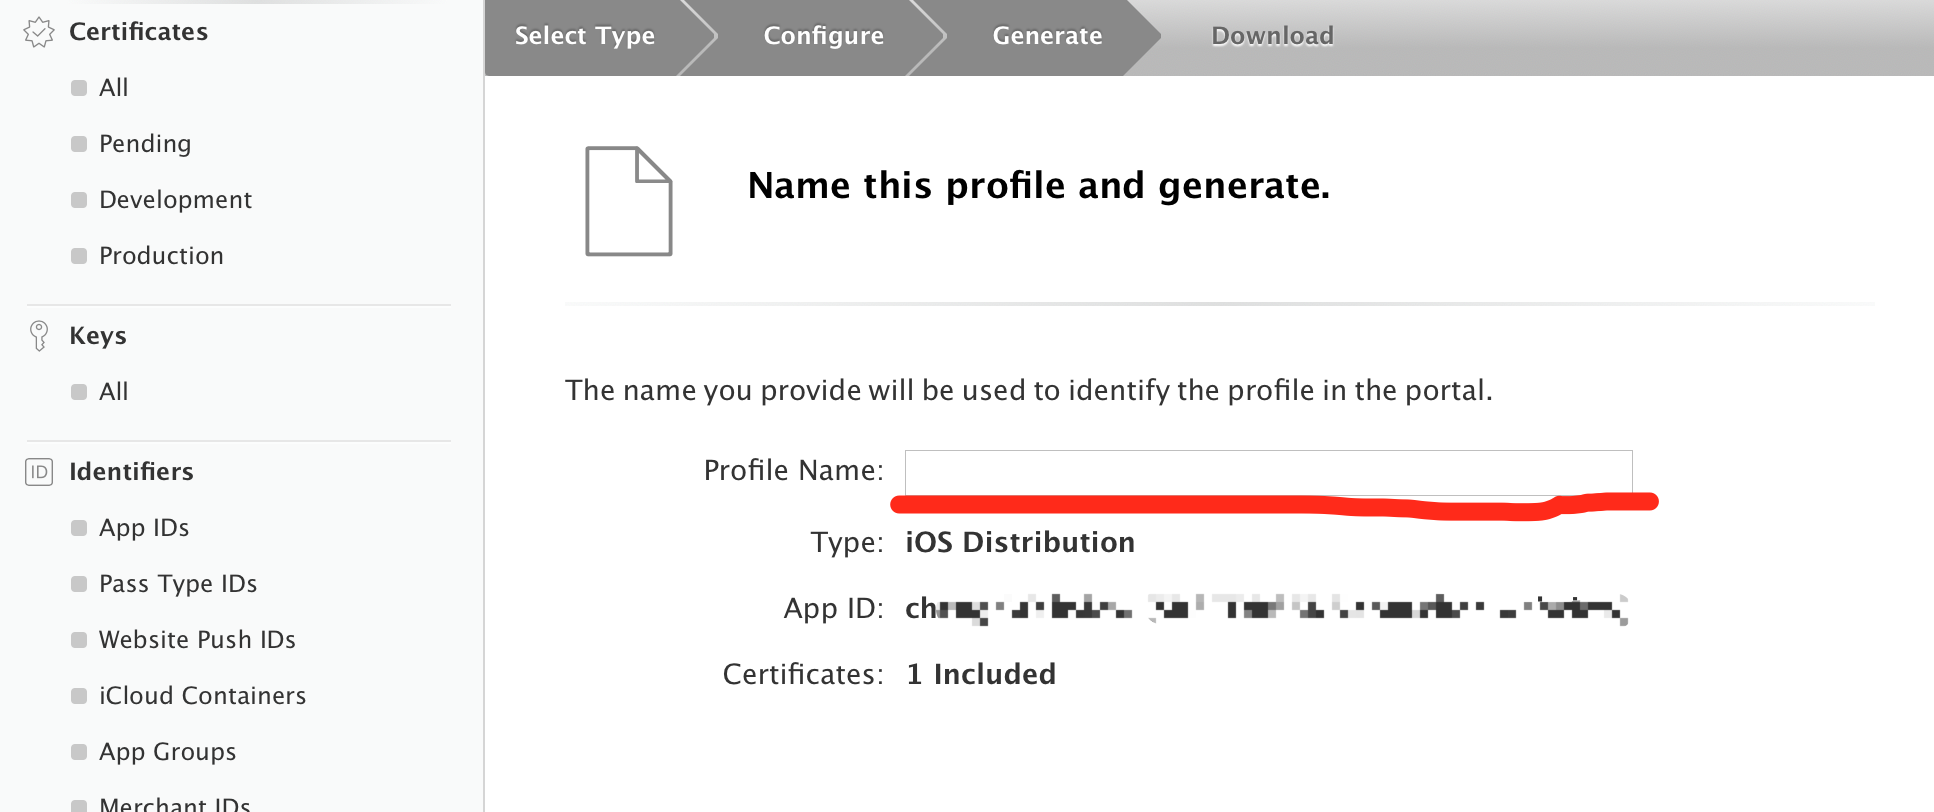Viewport: 1934px width, 812px height.
Task: Click the Certificates seal icon
Action: [39, 33]
